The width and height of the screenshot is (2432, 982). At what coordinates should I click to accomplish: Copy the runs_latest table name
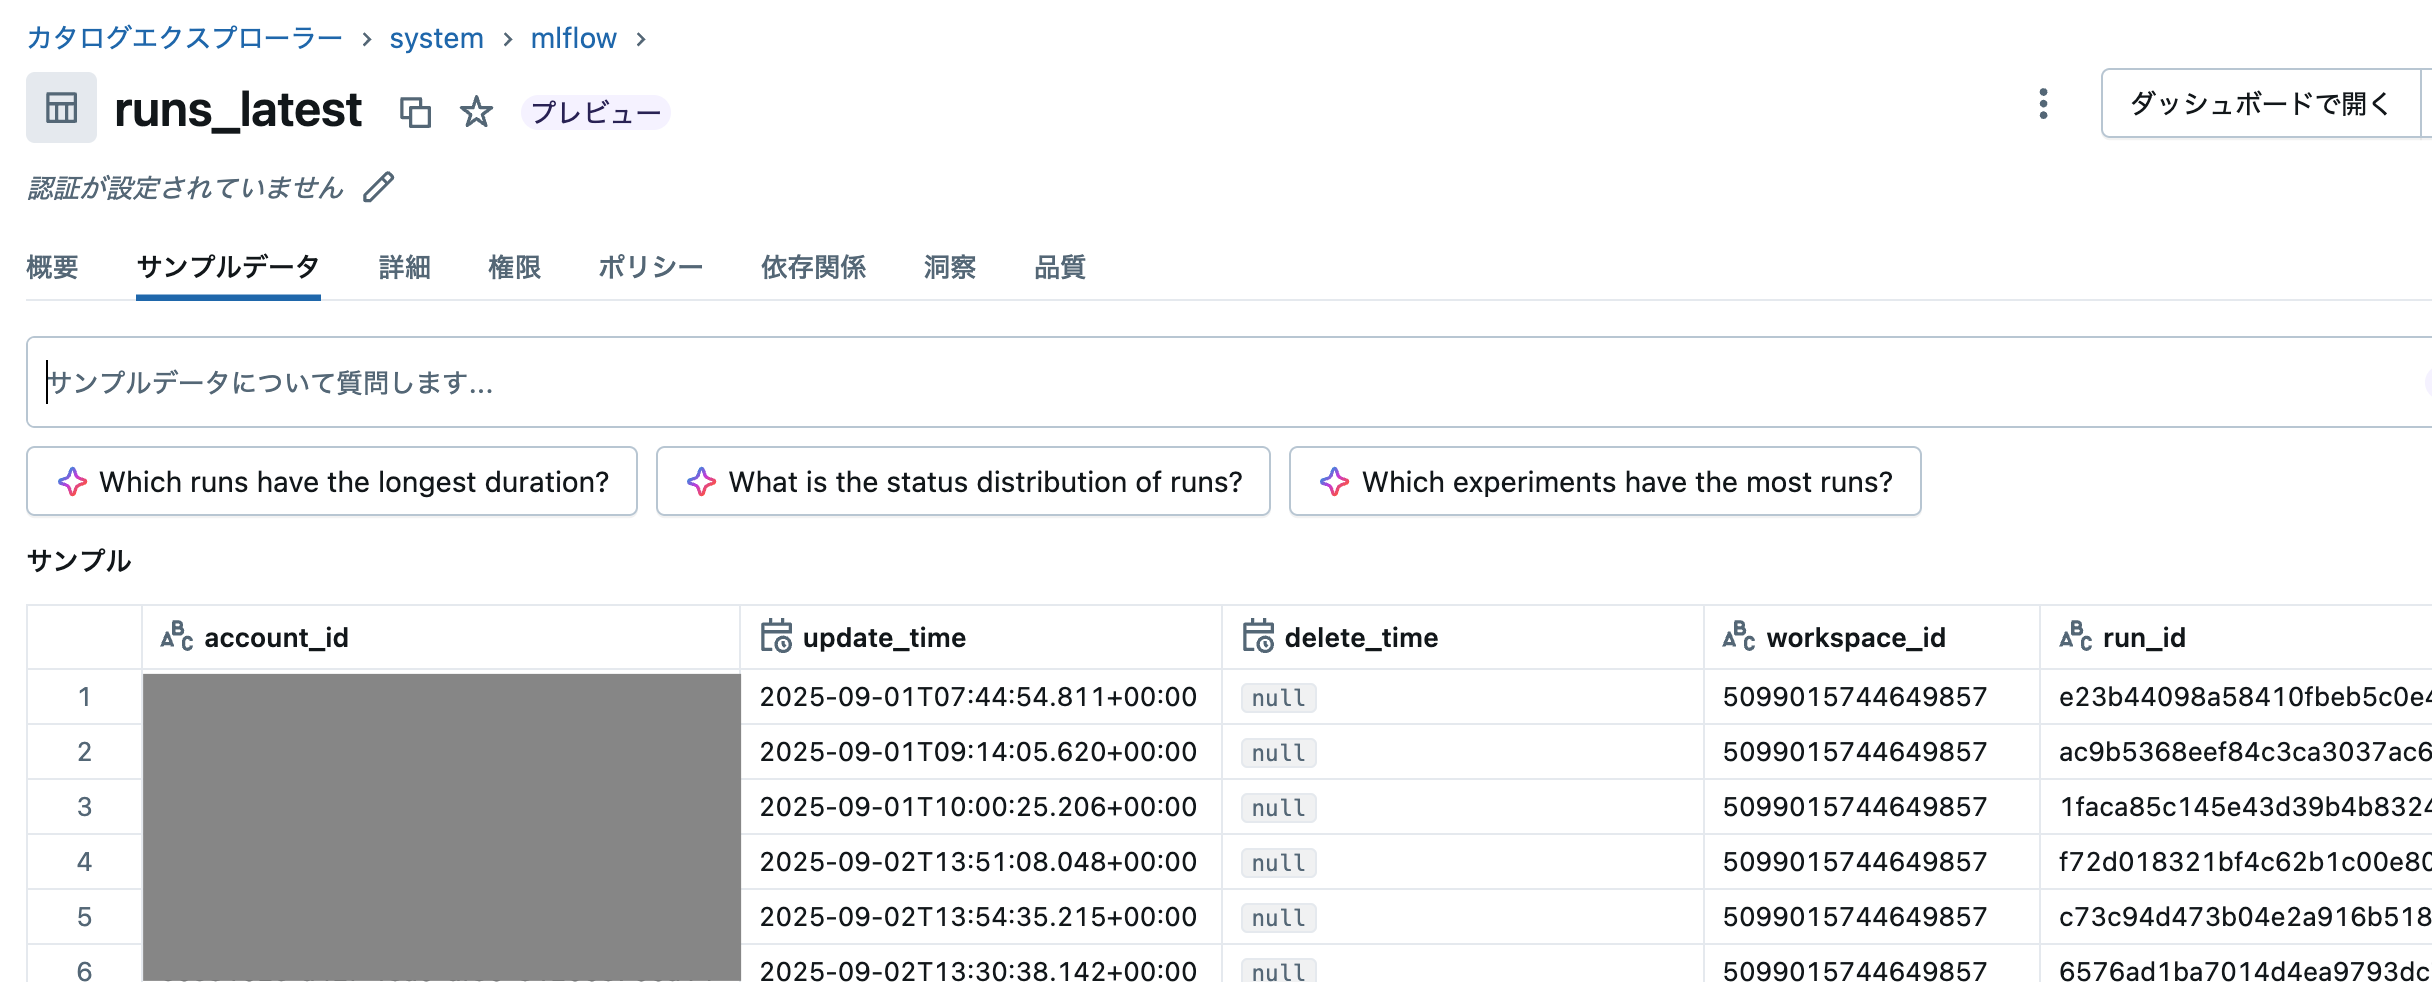tap(416, 113)
